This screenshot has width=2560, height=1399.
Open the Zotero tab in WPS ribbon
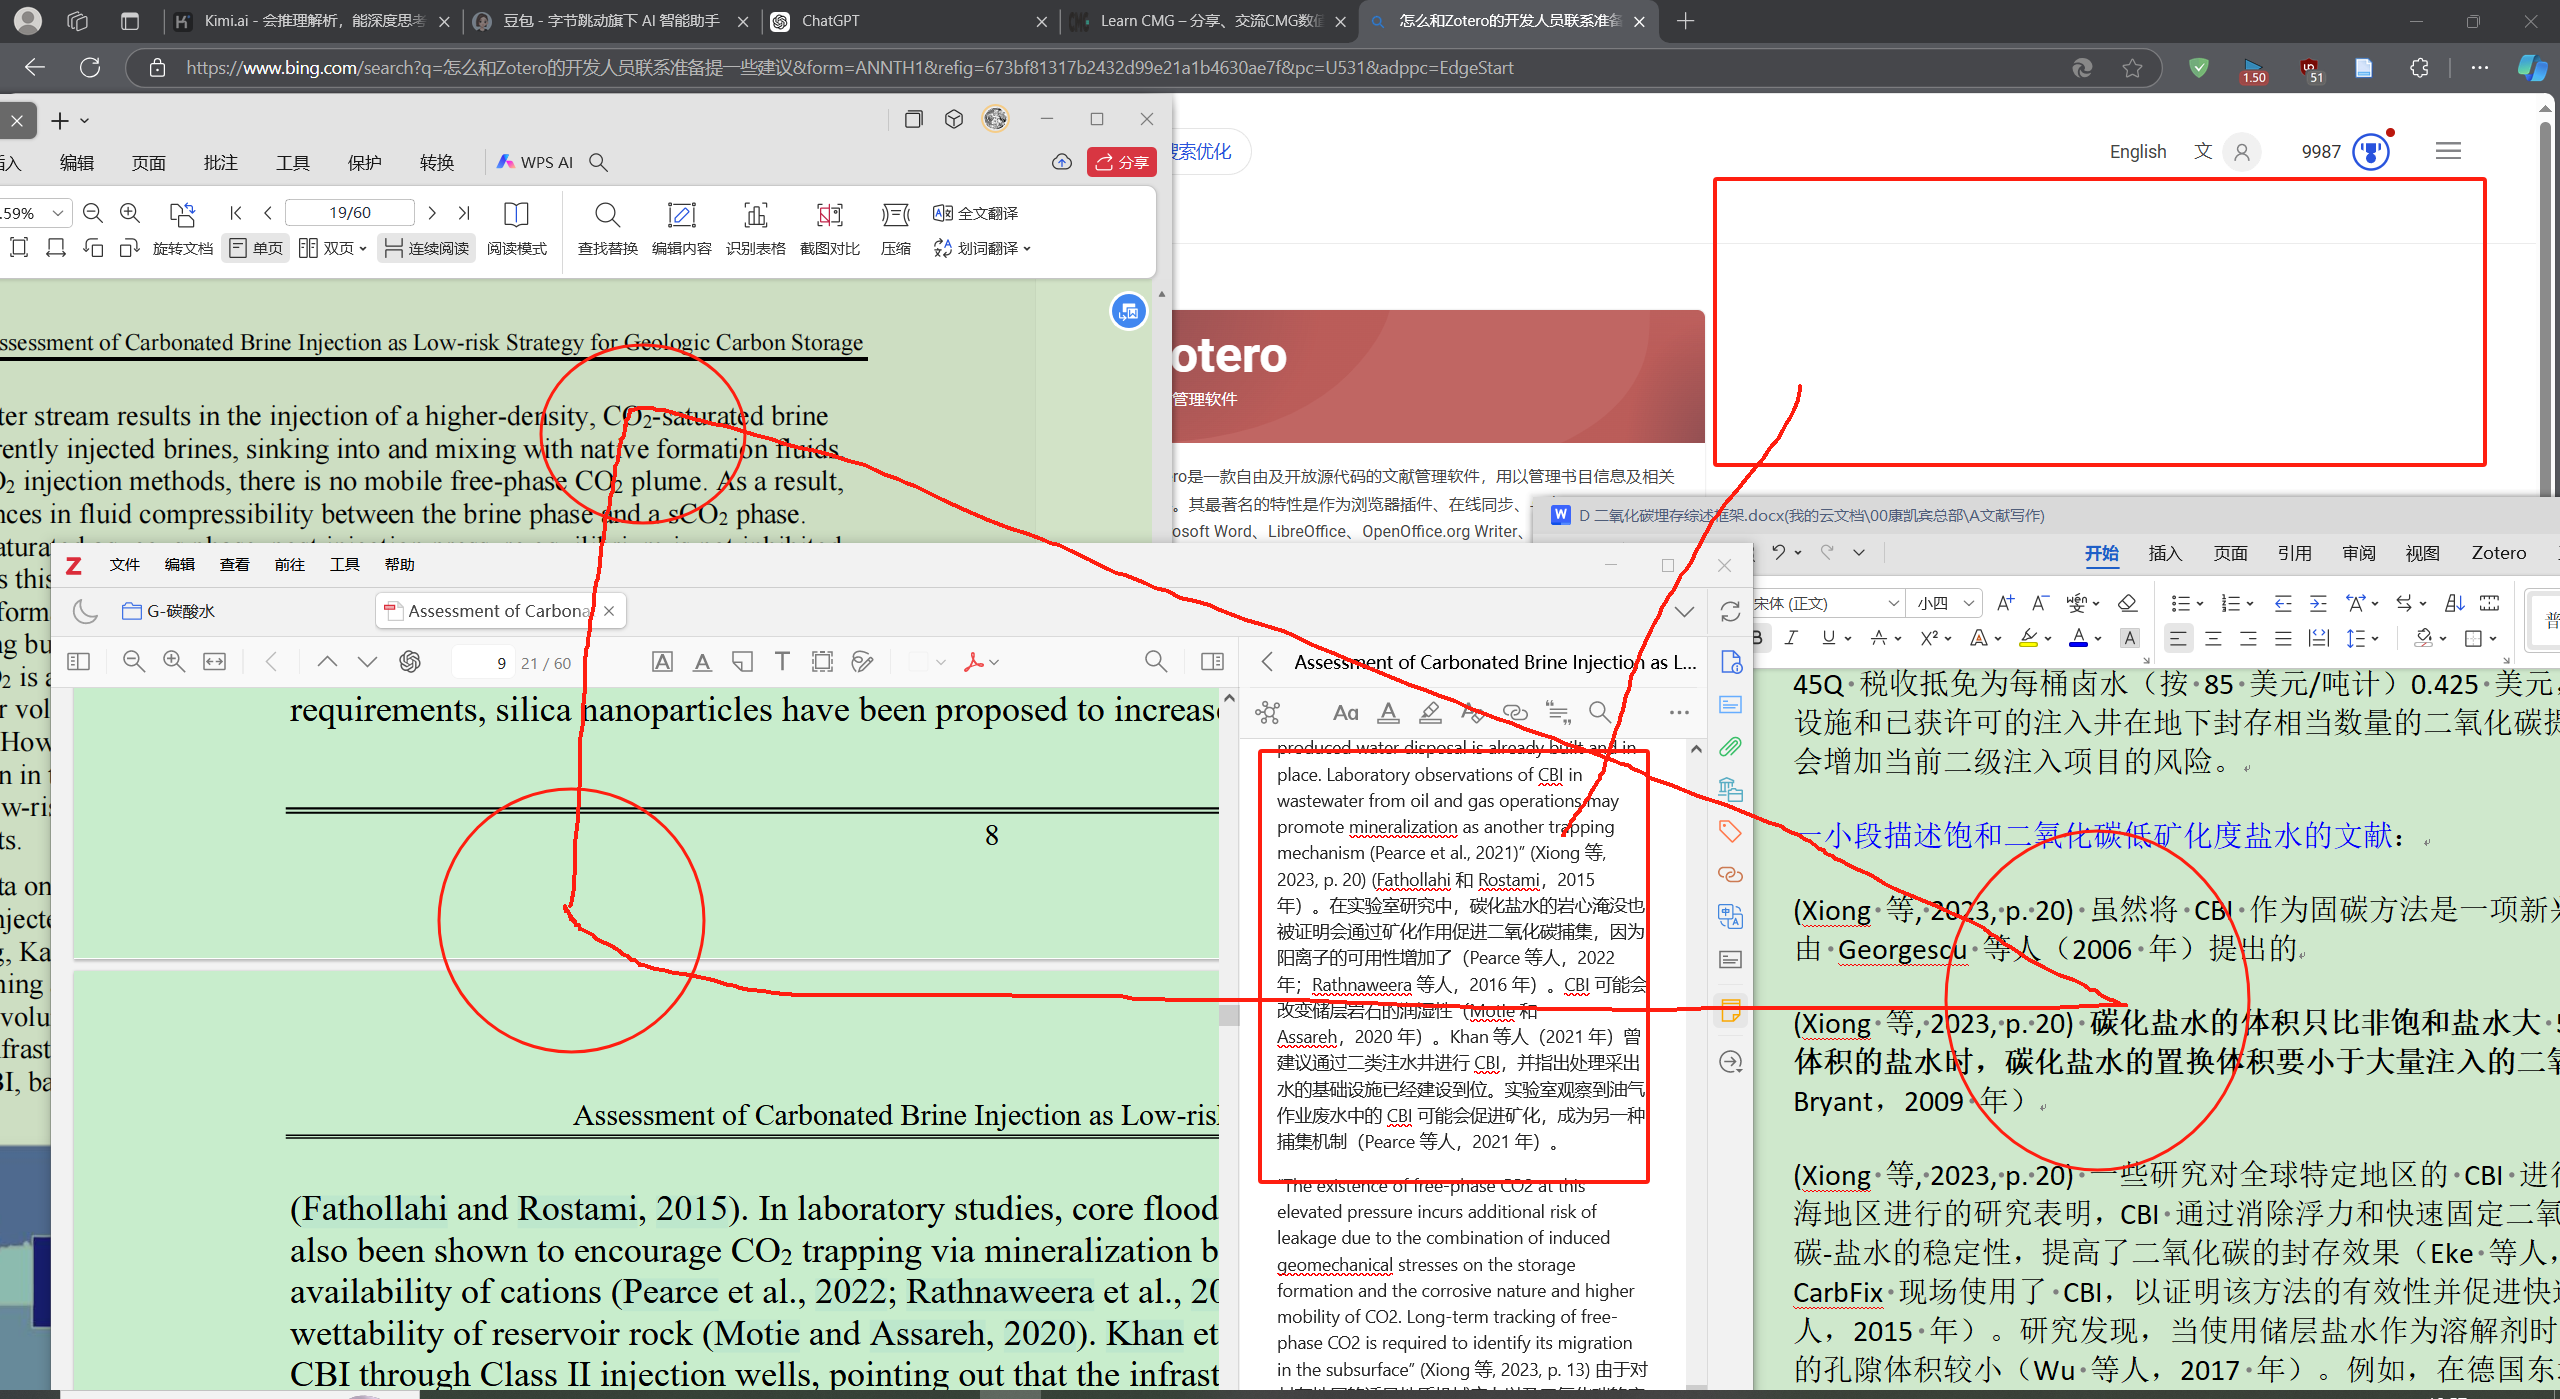coord(2498,553)
